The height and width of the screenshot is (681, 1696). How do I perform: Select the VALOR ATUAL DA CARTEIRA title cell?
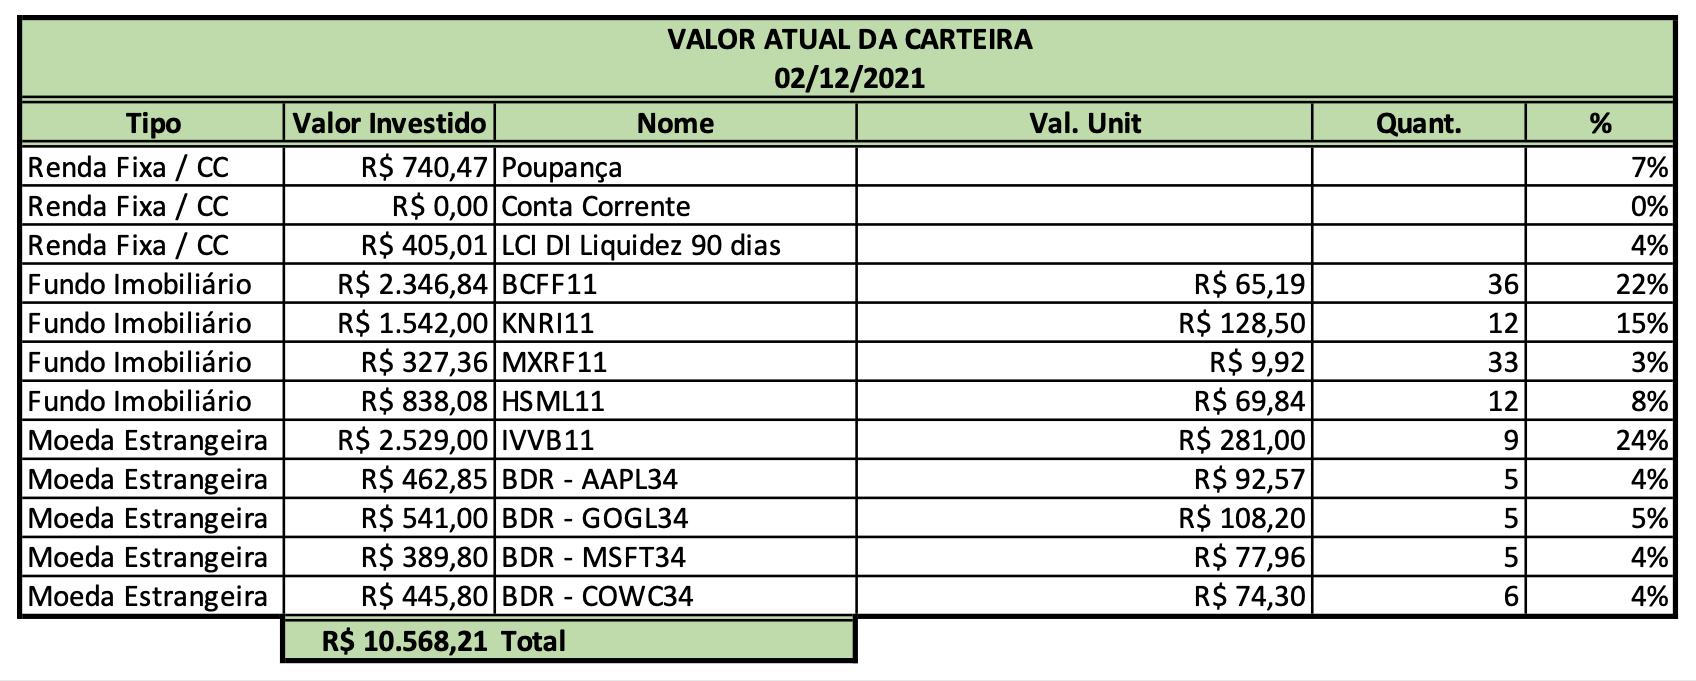847,58
